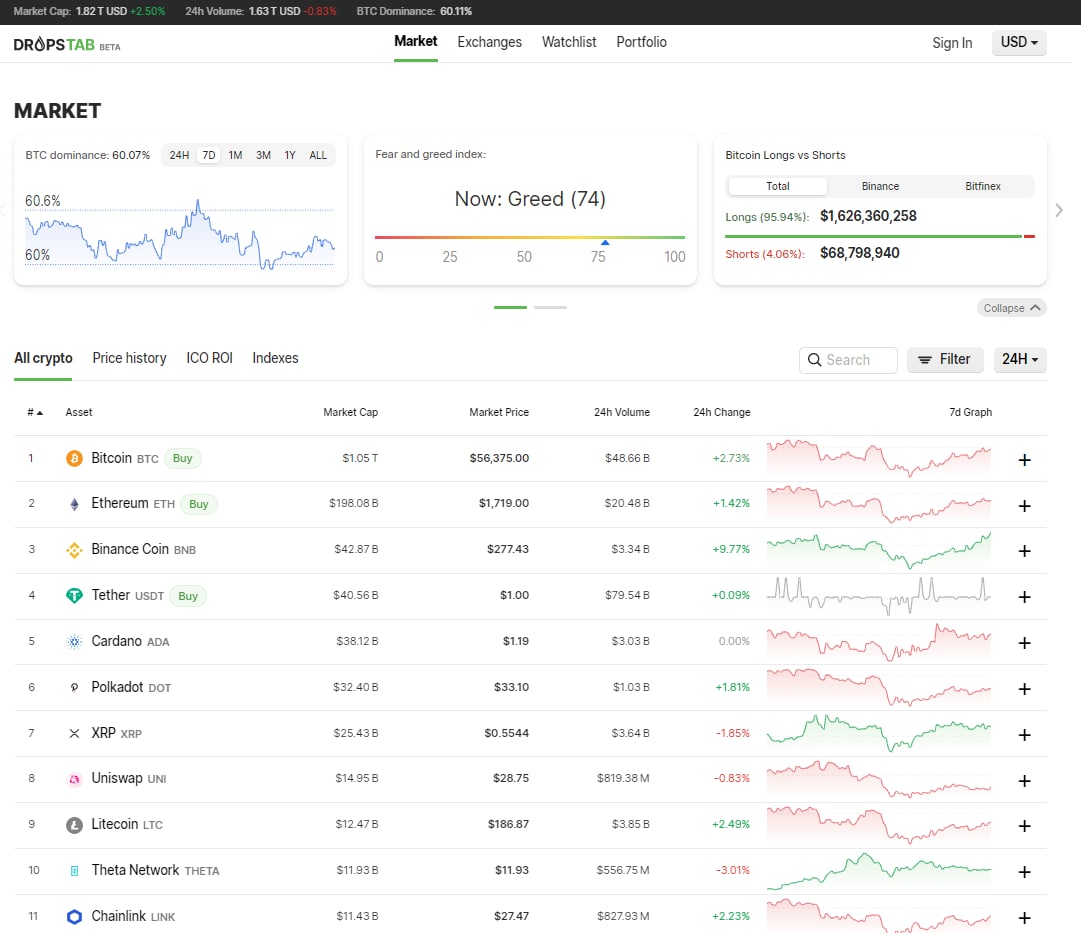Viewport: 1081px width, 933px height.
Task: Set BTC dominance chart to 3M
Action: 263,155
